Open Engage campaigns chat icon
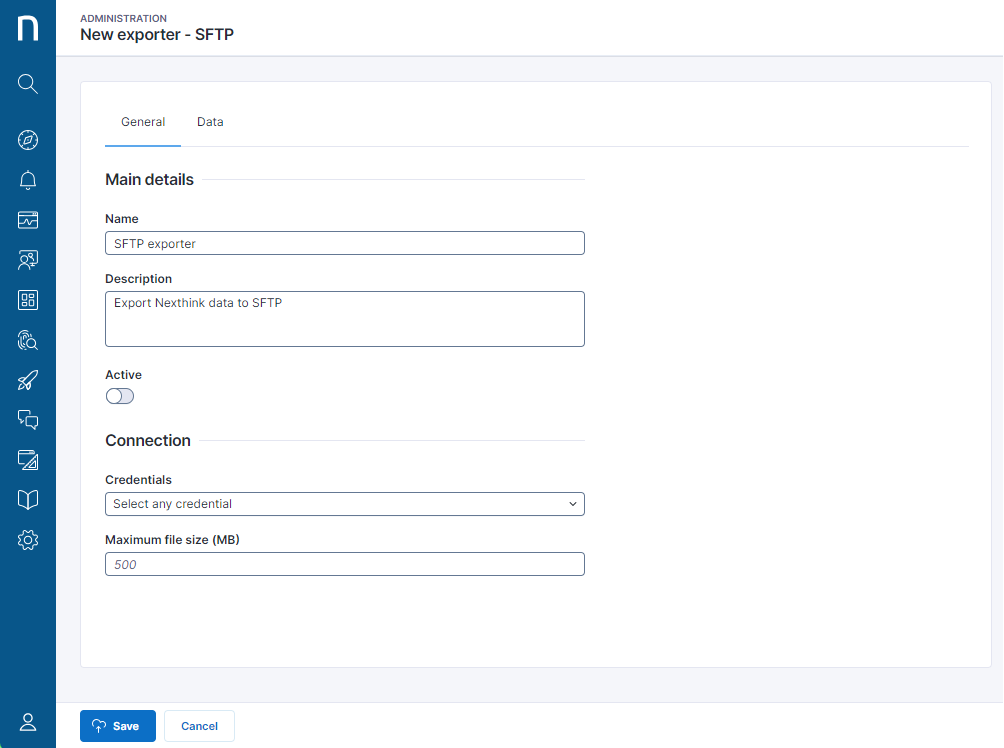This screenshot has width=1004, height=748. pos(27,420)
